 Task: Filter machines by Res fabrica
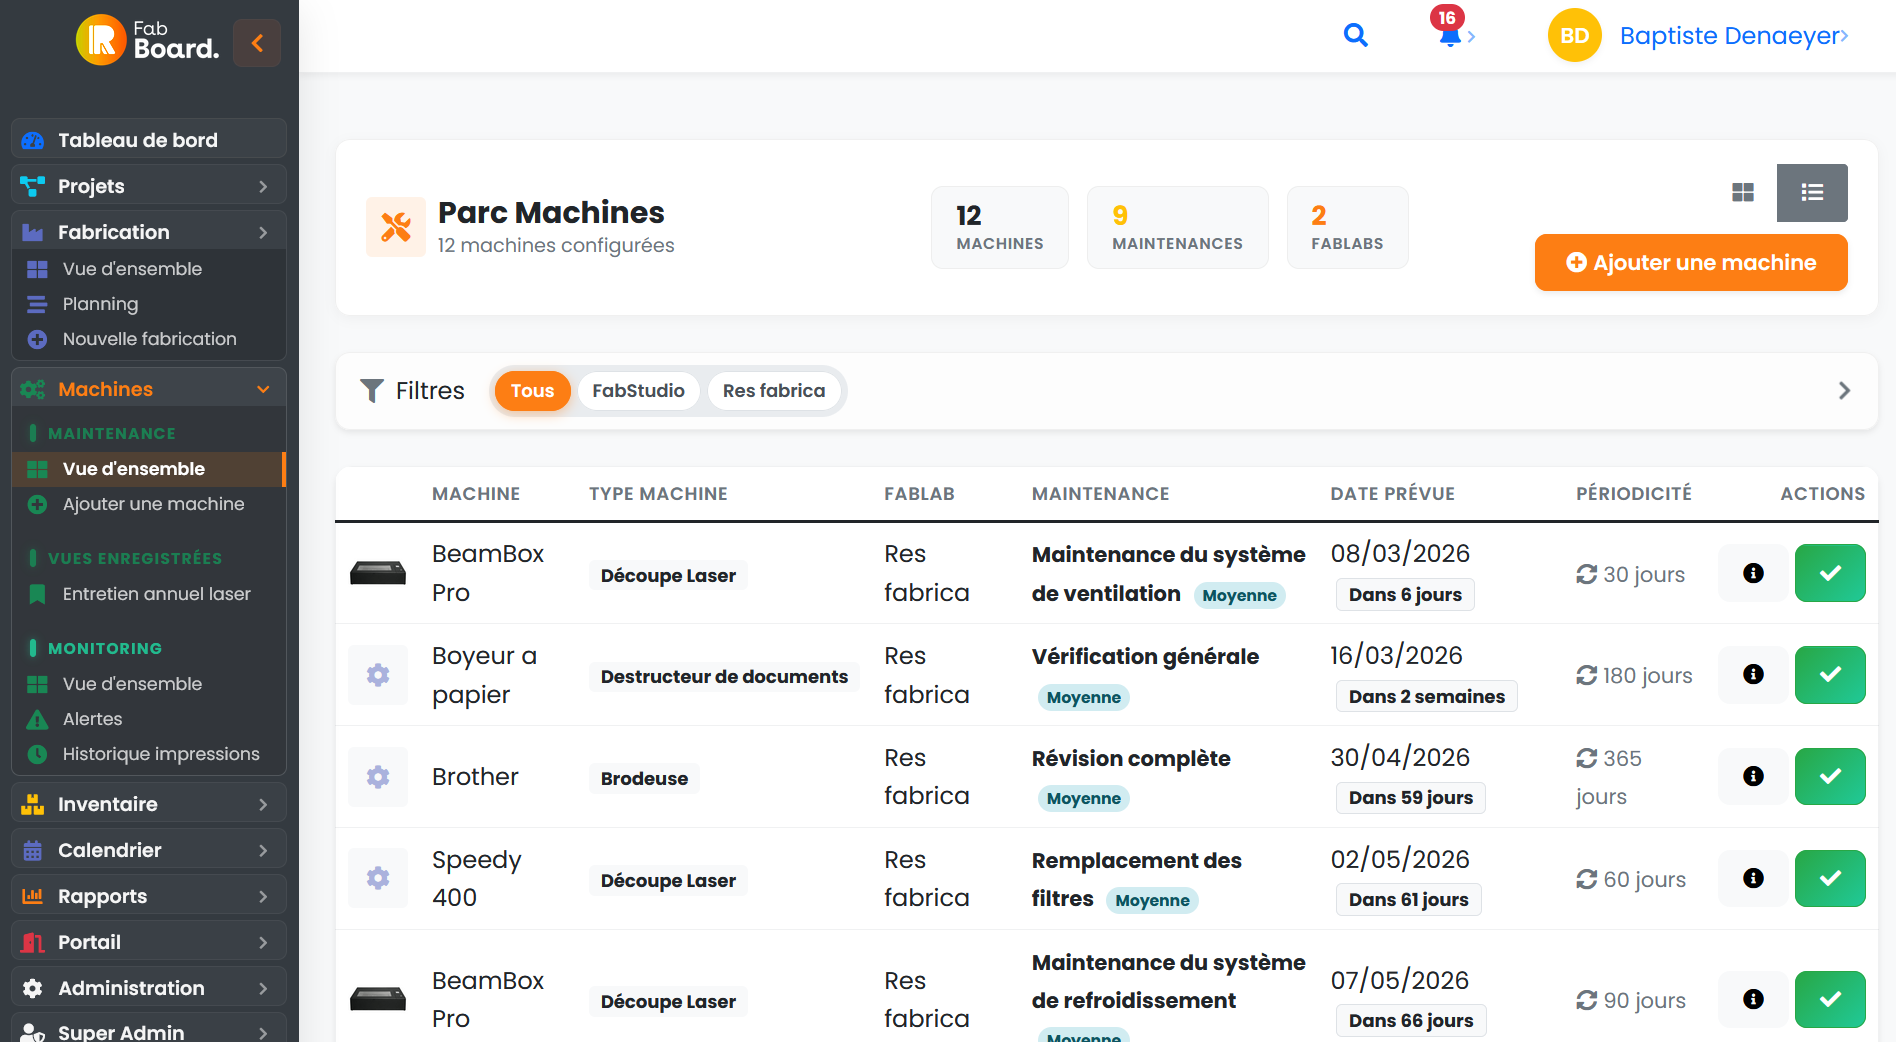[x=773, y=391]
